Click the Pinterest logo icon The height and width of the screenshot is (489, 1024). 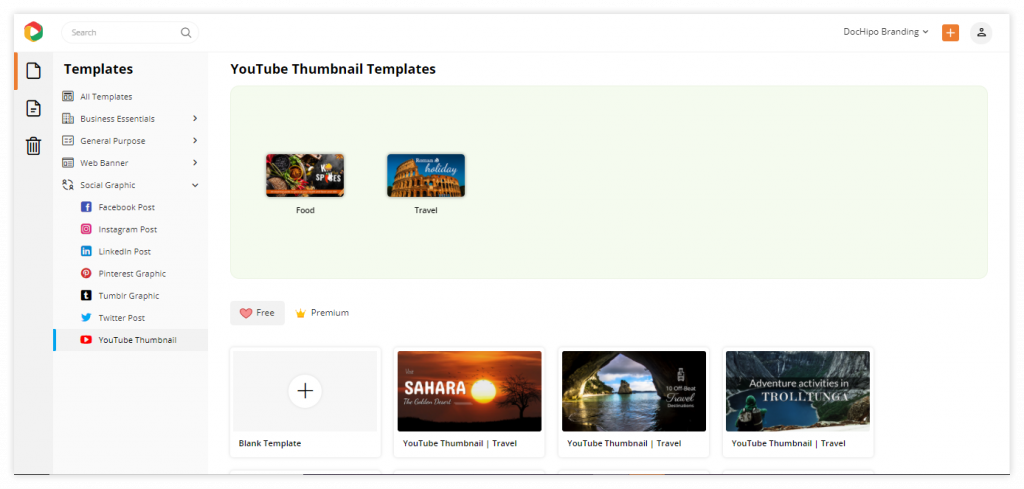click(x=86, y=274)
